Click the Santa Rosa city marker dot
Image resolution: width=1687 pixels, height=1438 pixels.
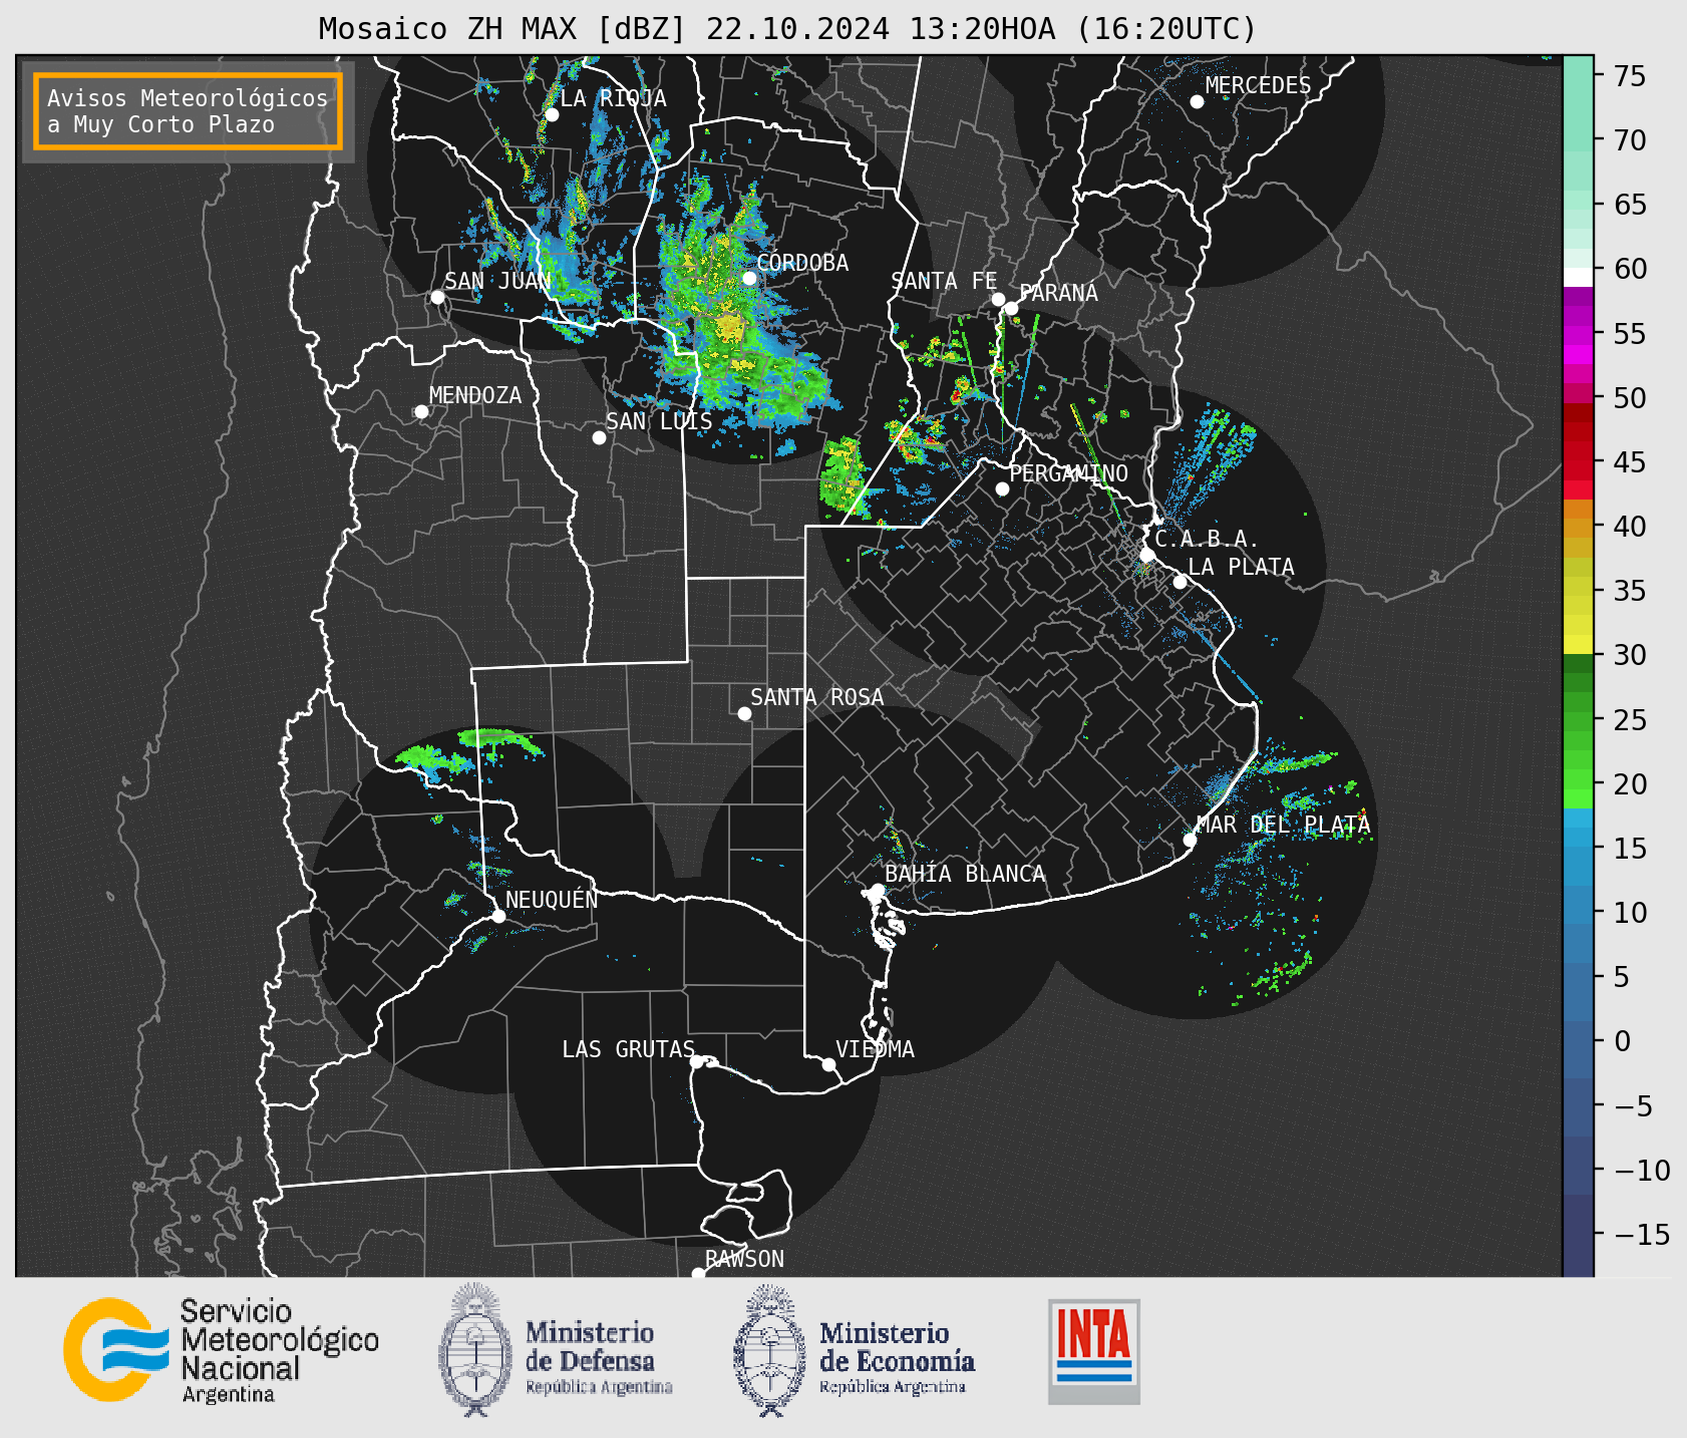tap(744, 713)
